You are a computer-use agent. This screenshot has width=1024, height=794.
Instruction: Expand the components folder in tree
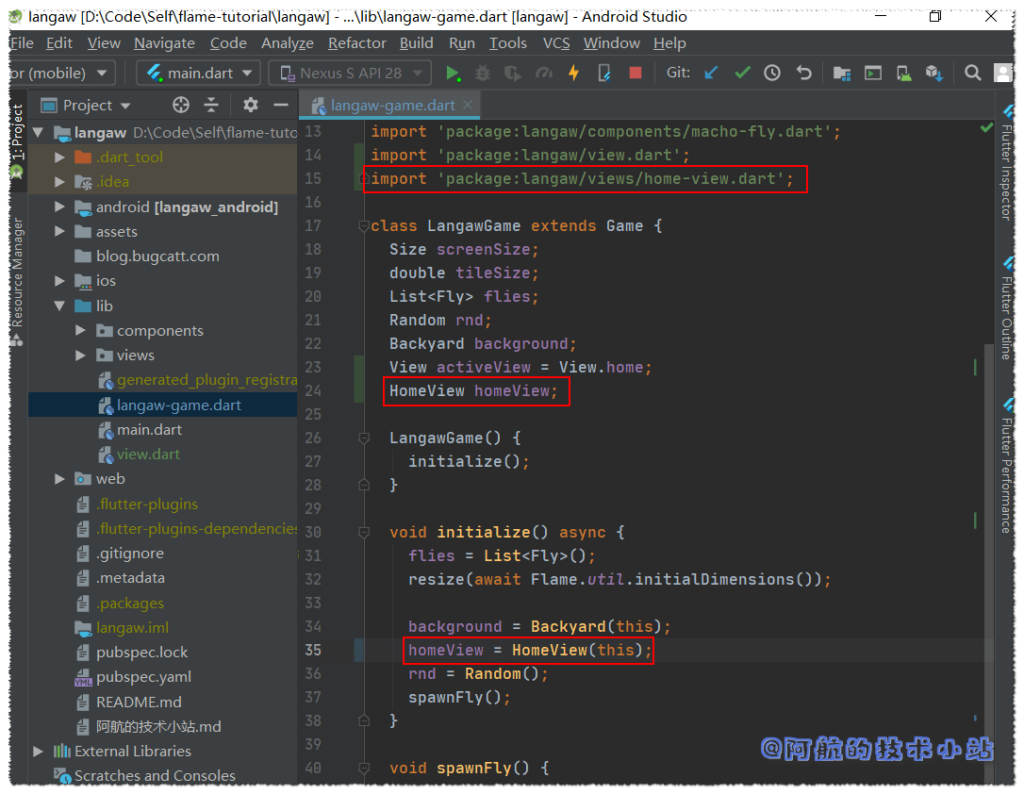[x=81, y=331]
